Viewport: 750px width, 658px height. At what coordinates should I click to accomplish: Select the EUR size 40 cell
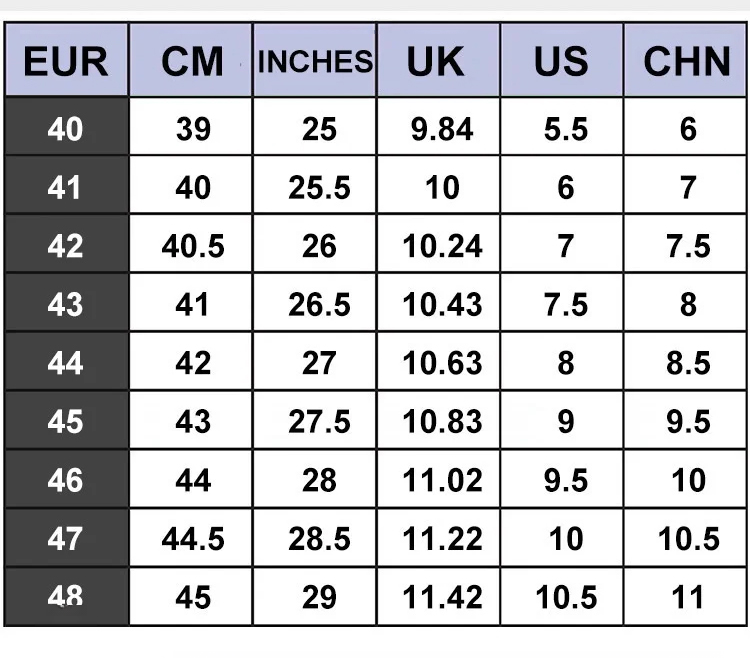click(x=66, y=129)
